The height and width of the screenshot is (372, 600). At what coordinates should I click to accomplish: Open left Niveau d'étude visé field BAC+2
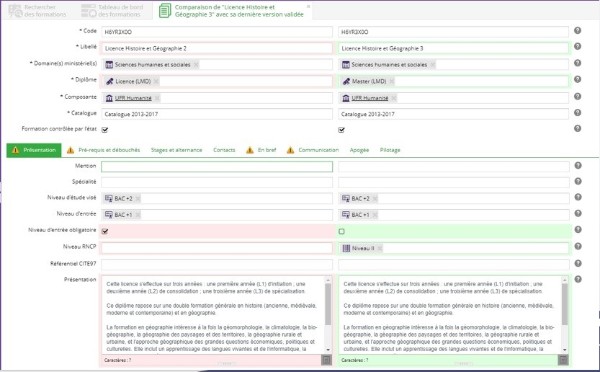[x=217, y=198]
